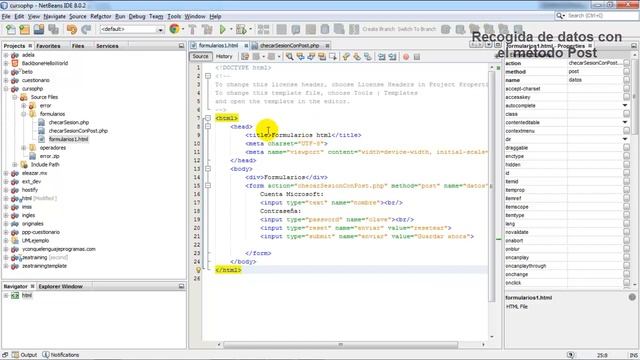Collapse the <html> code fold
Viewport: 640px width, 360px height.
pyautogui.click(x=208, y=118)
